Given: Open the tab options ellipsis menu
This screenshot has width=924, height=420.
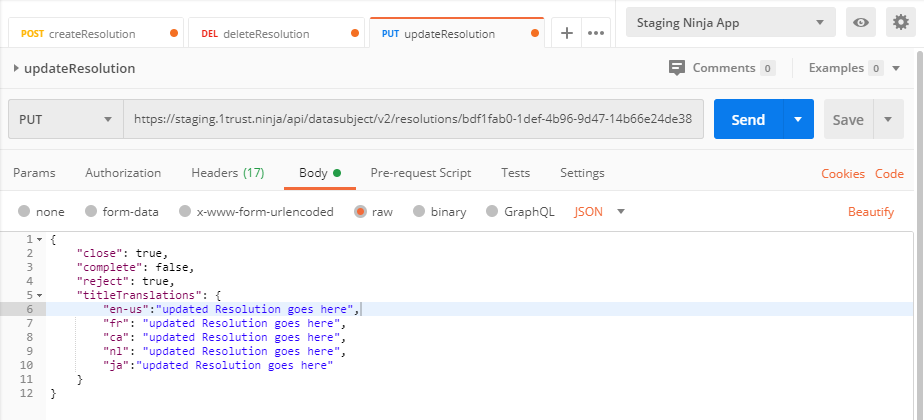Looking at the screenshot, I should [x=596, y=33].
